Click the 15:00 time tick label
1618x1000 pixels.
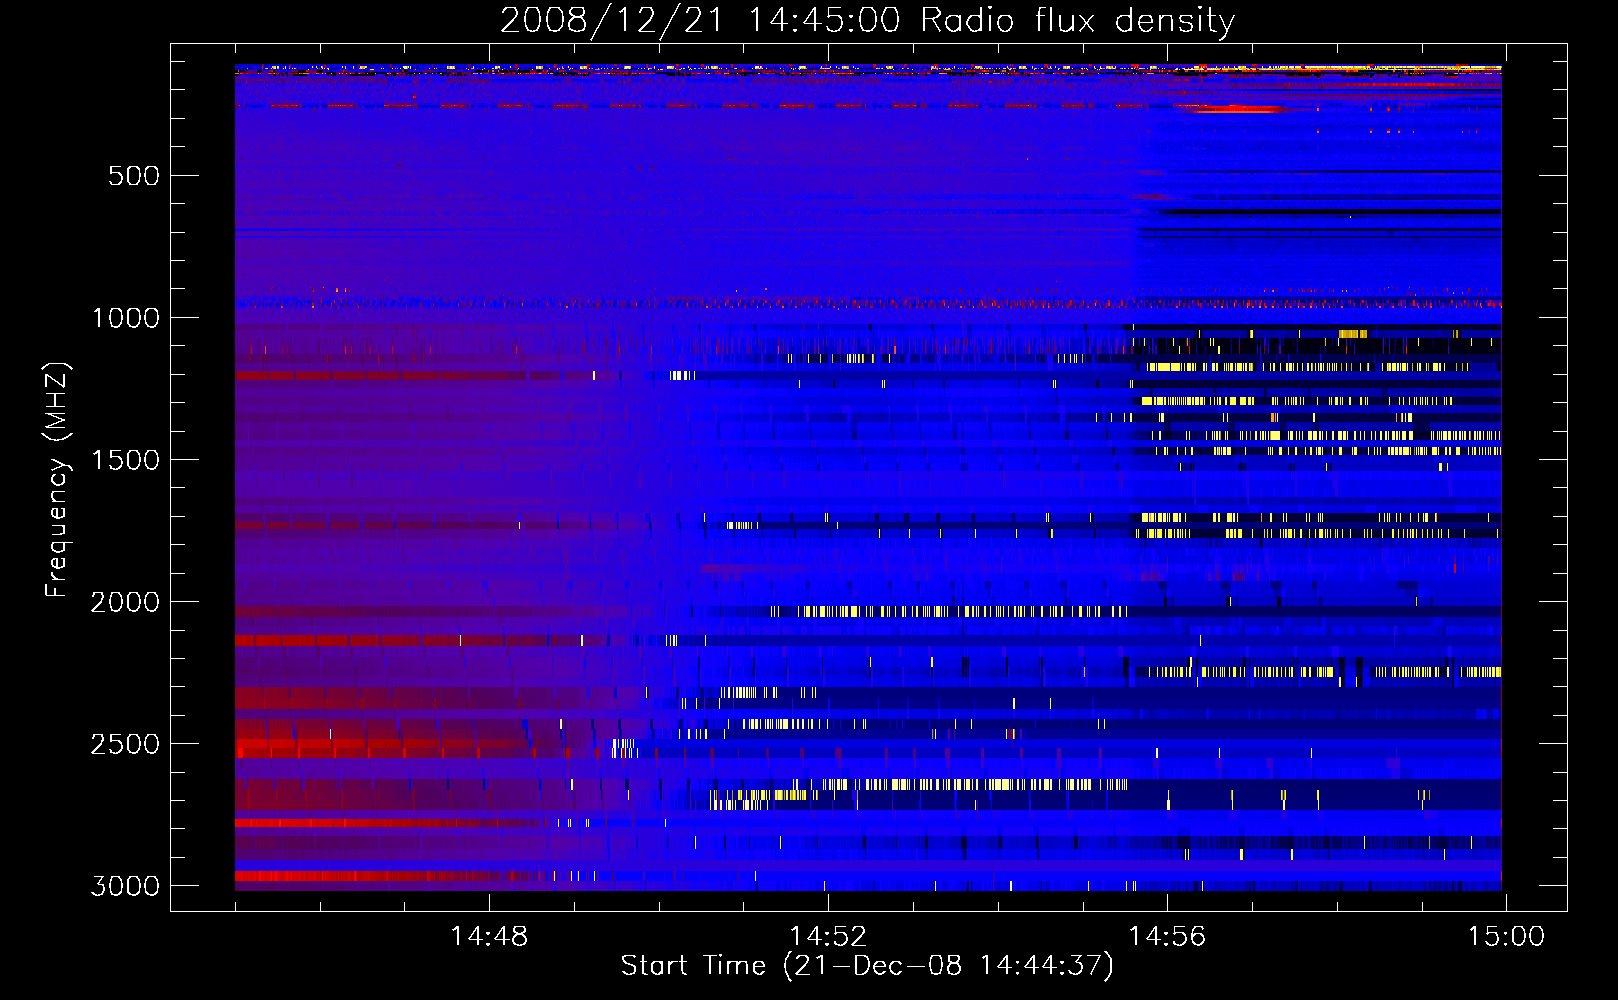pos(1506,937)
